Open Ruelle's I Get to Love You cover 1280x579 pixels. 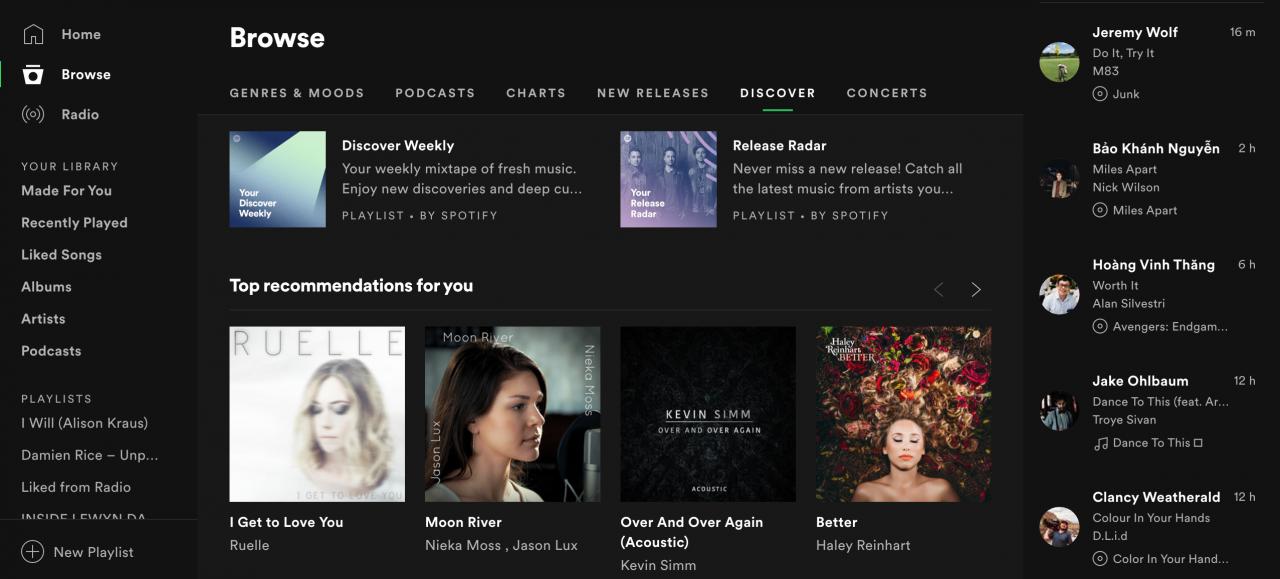coord(317,414)
